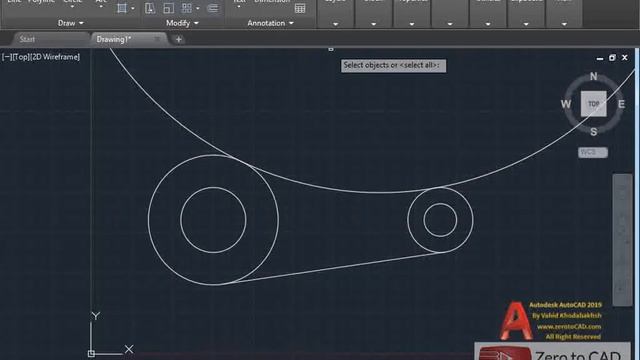Expand the collapsed Properties panel arrow
The image size is (640, 360).
(412, 24)
